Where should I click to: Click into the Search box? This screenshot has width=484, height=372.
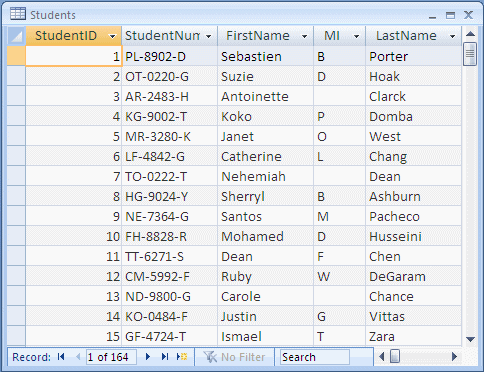(x=315, y=357)
